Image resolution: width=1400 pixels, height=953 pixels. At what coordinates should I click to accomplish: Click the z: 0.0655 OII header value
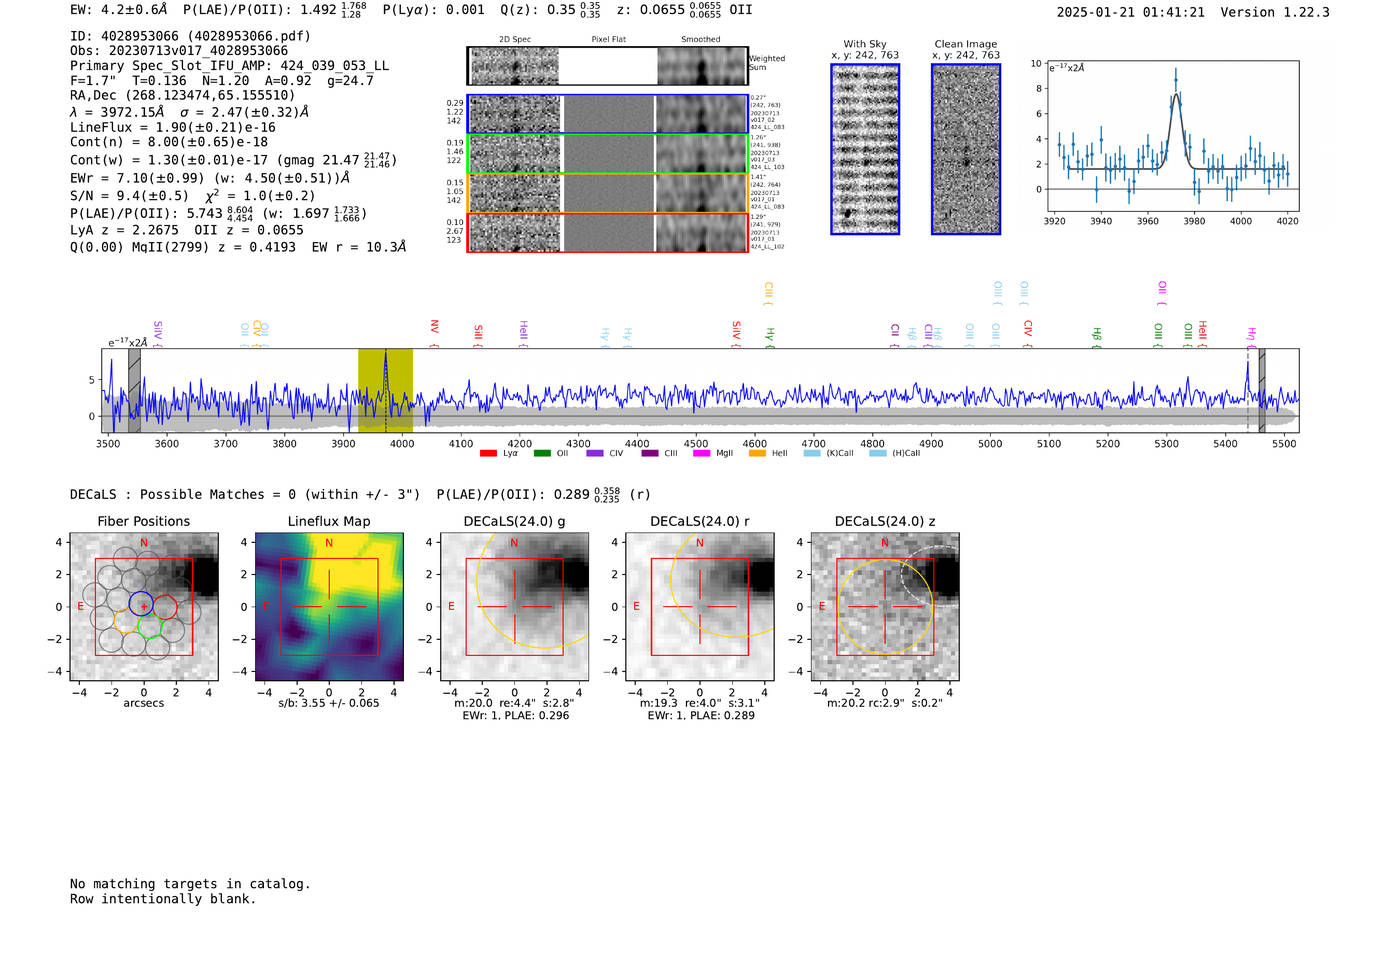coord(684,10)
